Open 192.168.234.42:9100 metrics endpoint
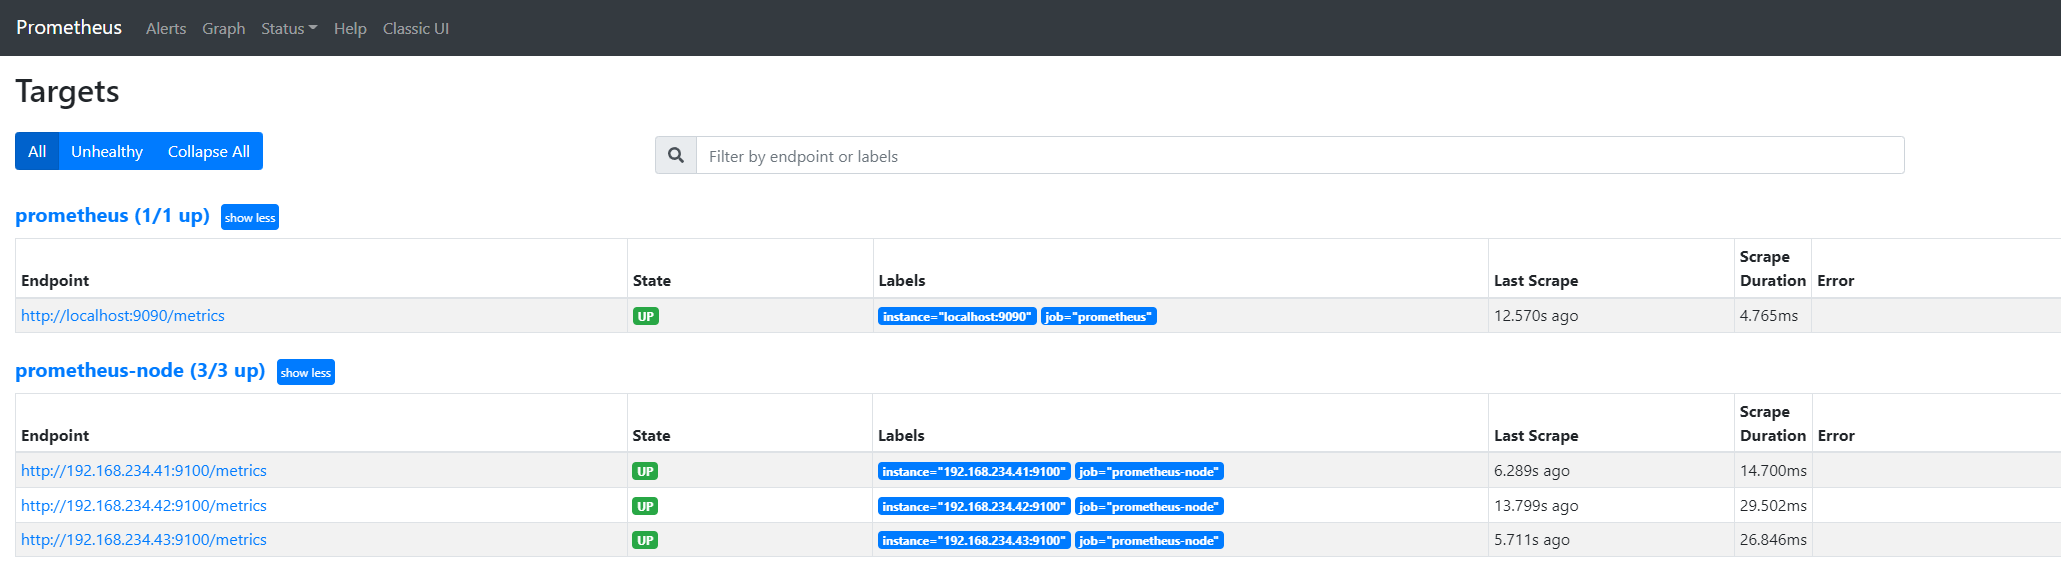The height and width of the screenshot is (565, 2061). [144, 505]
